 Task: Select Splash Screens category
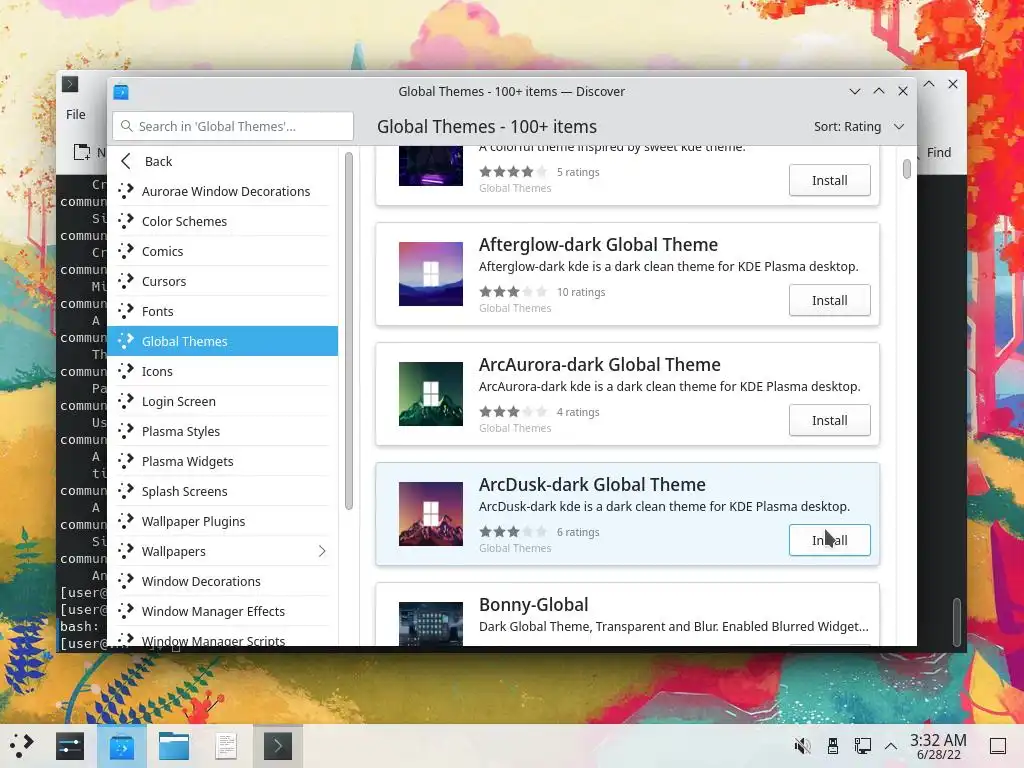[x=222, y=492]
